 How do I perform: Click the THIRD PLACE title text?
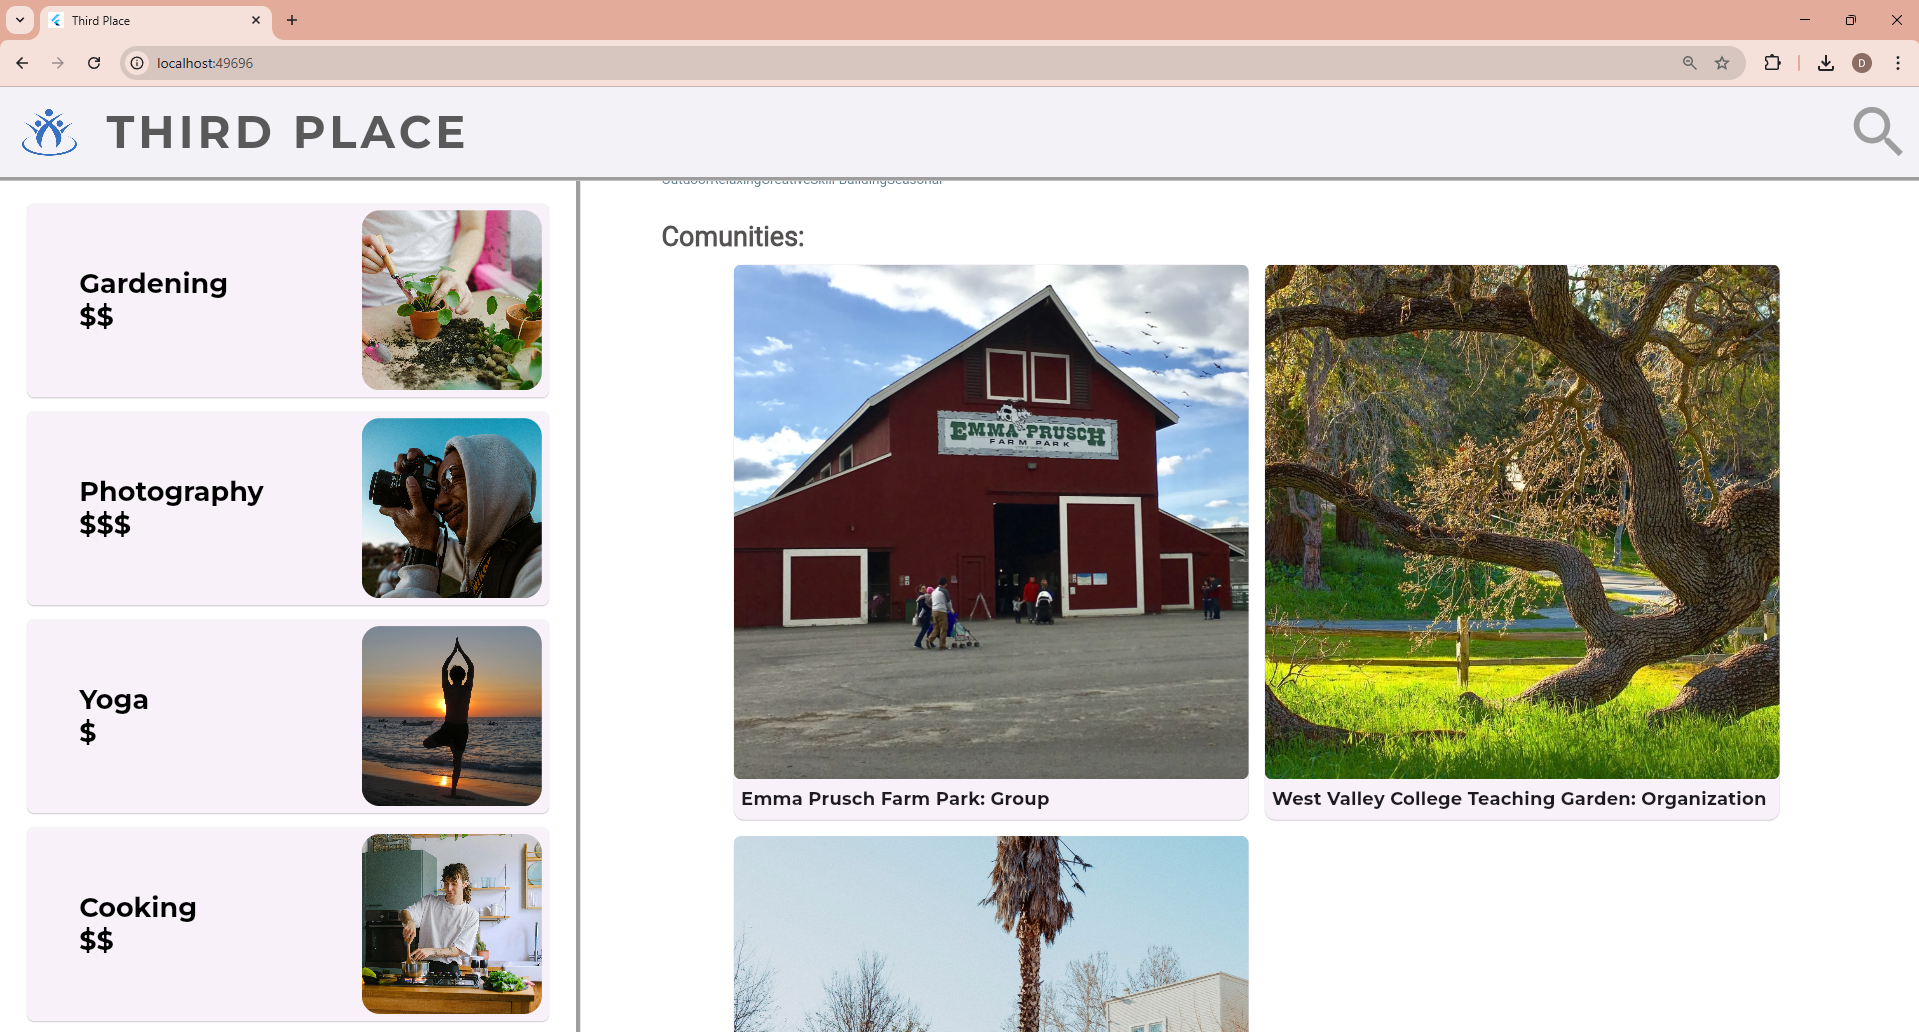pyautogui.click(x=287, y=132)
